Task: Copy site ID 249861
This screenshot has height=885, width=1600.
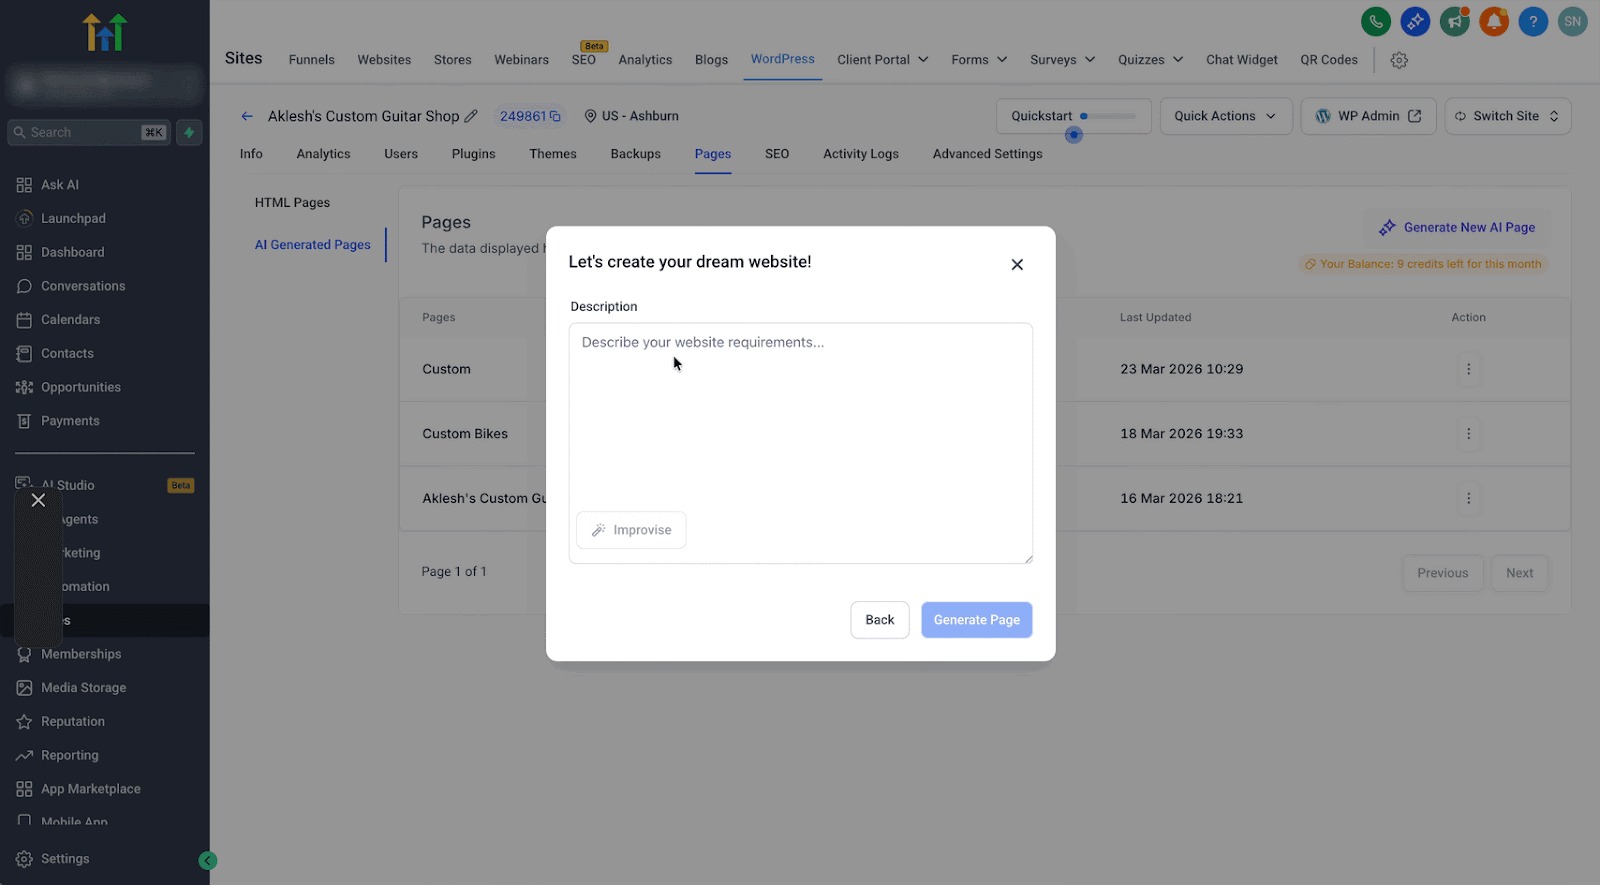Action: (x=555, y=116)
